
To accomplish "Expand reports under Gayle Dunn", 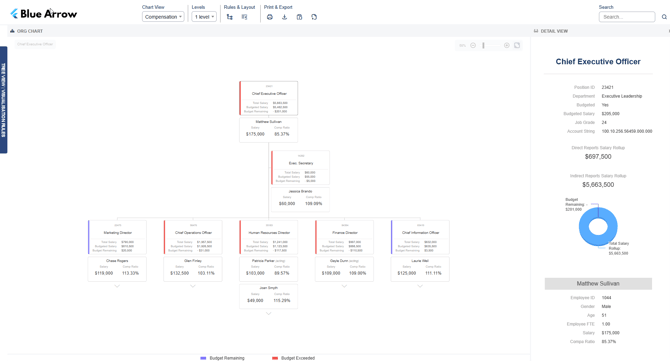I will tap(344, 286).
